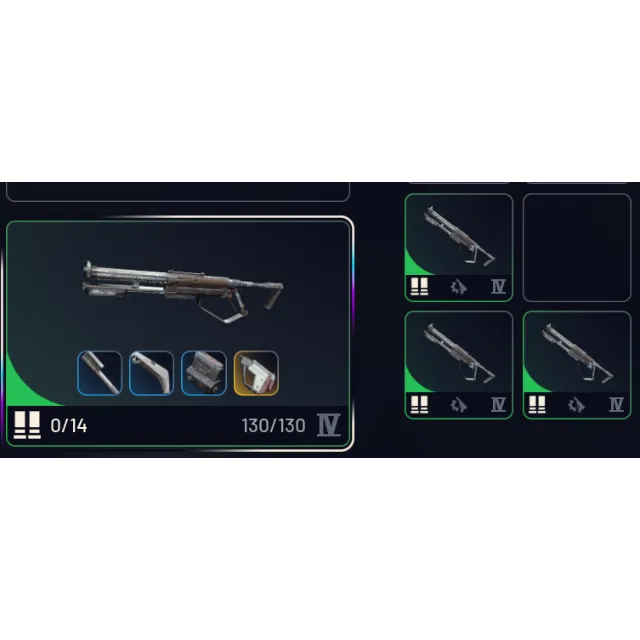
Task: Select the bottom-left shotgun thumbnail
Action: 459,365
